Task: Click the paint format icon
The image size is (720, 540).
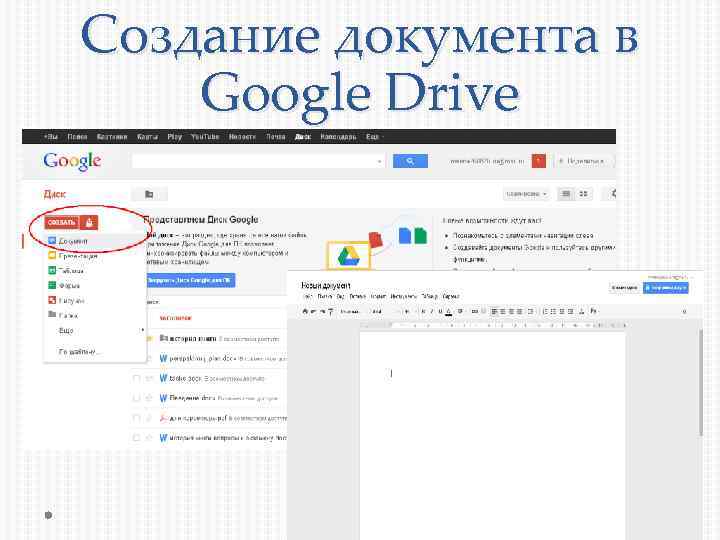Action: [x=330, y=311]
